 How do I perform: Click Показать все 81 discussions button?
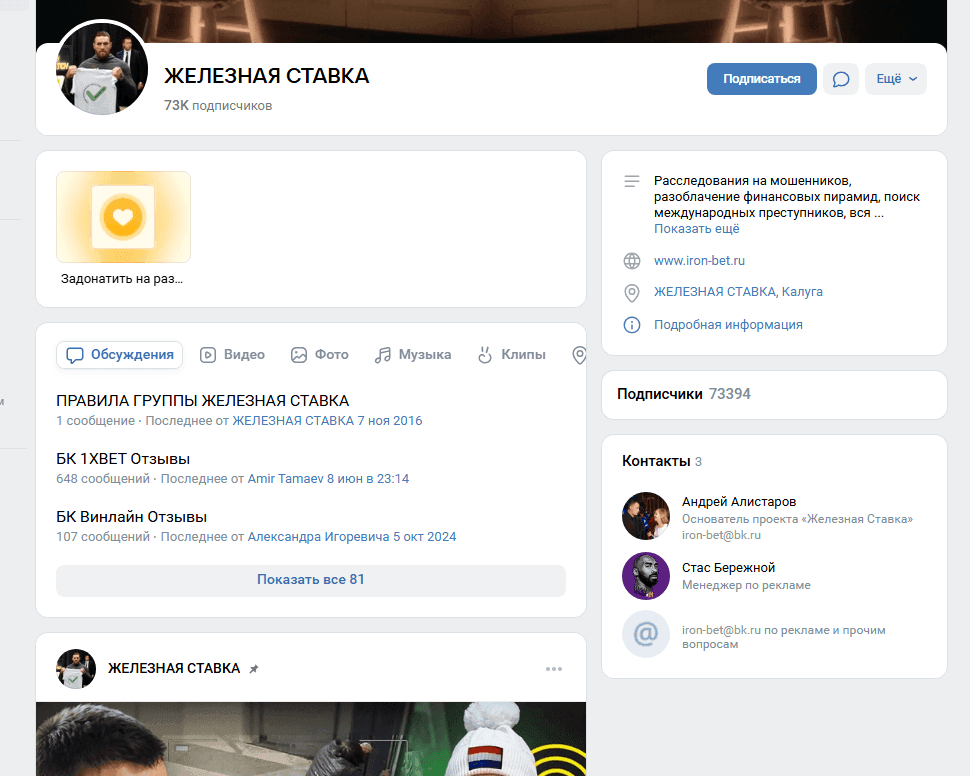[311, 580]
